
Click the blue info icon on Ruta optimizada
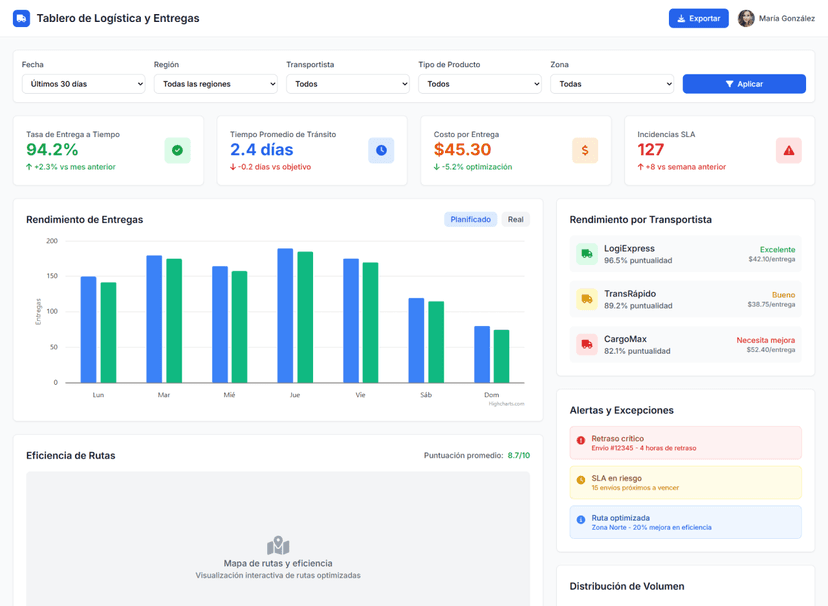coord(581,520)
